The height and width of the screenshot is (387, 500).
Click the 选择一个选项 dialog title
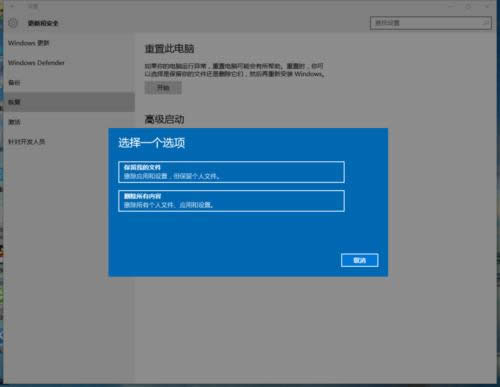coord(151,143)
